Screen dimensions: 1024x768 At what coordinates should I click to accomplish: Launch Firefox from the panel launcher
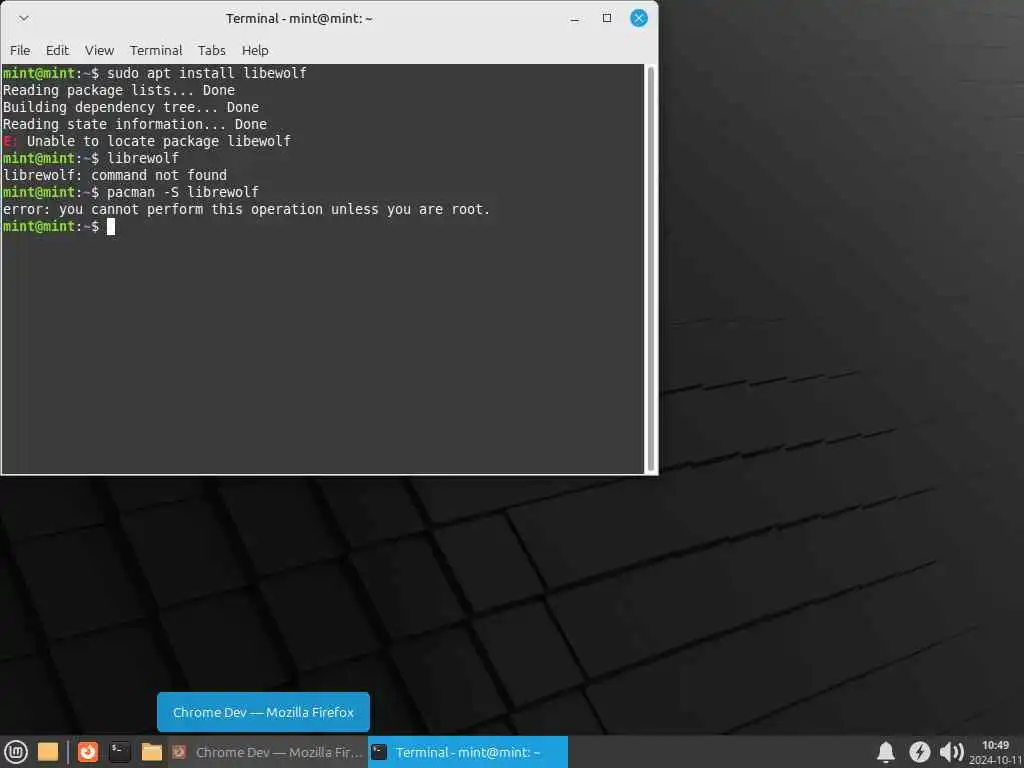[88, 752]
